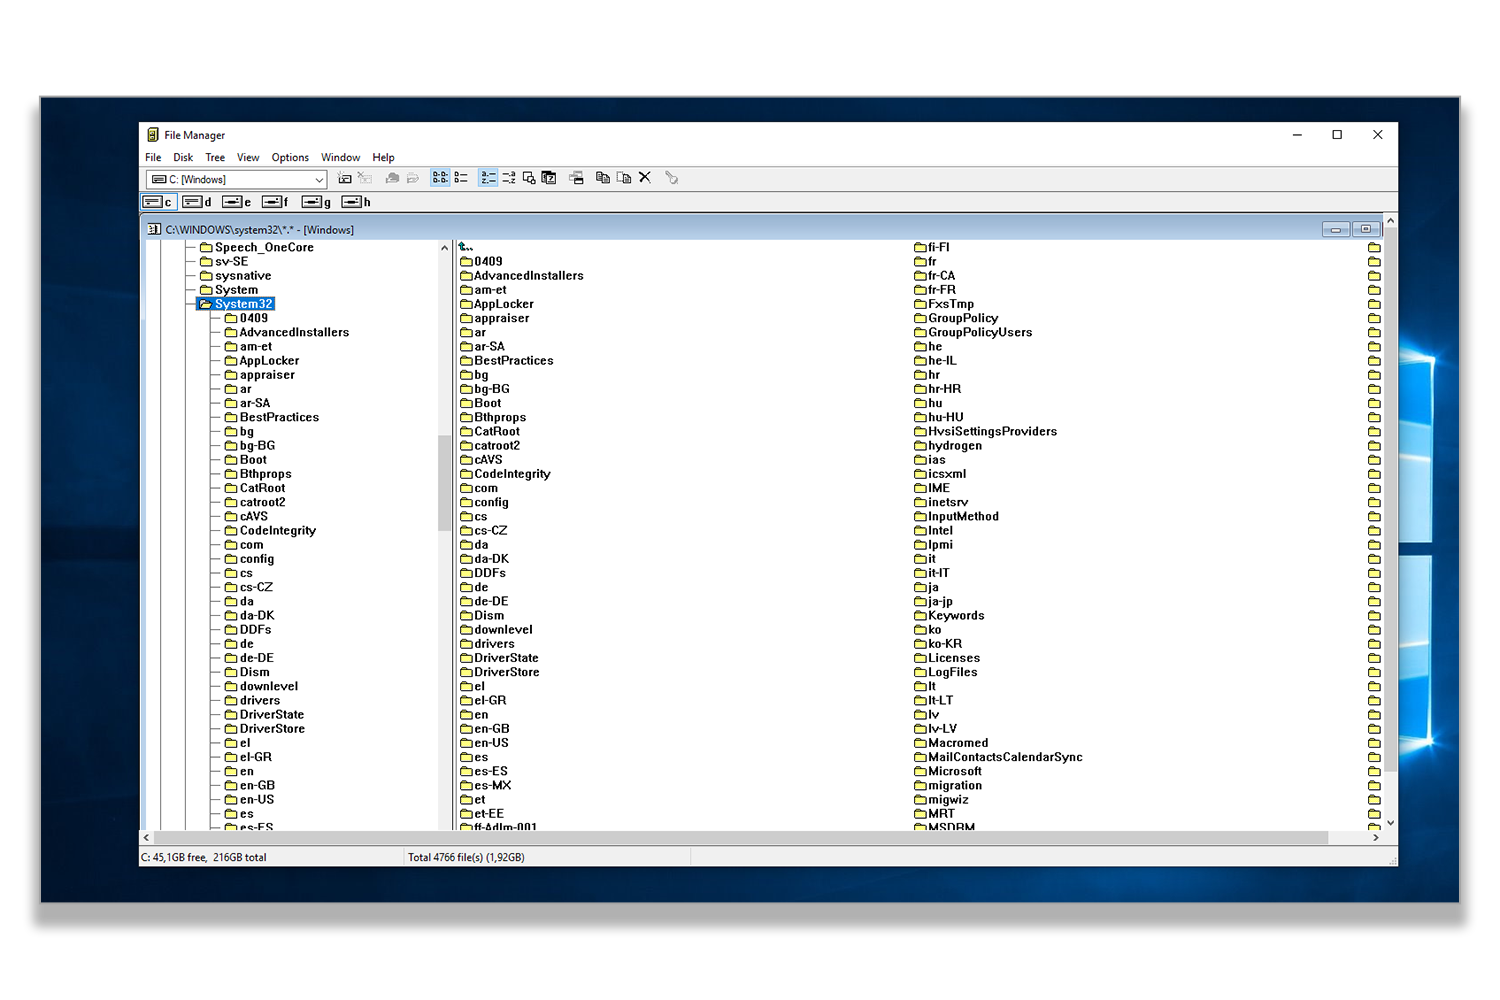Viewport: 1500px width, 1000px height.
Task: Open the Tree menu
Action: [x=215, y=157]
